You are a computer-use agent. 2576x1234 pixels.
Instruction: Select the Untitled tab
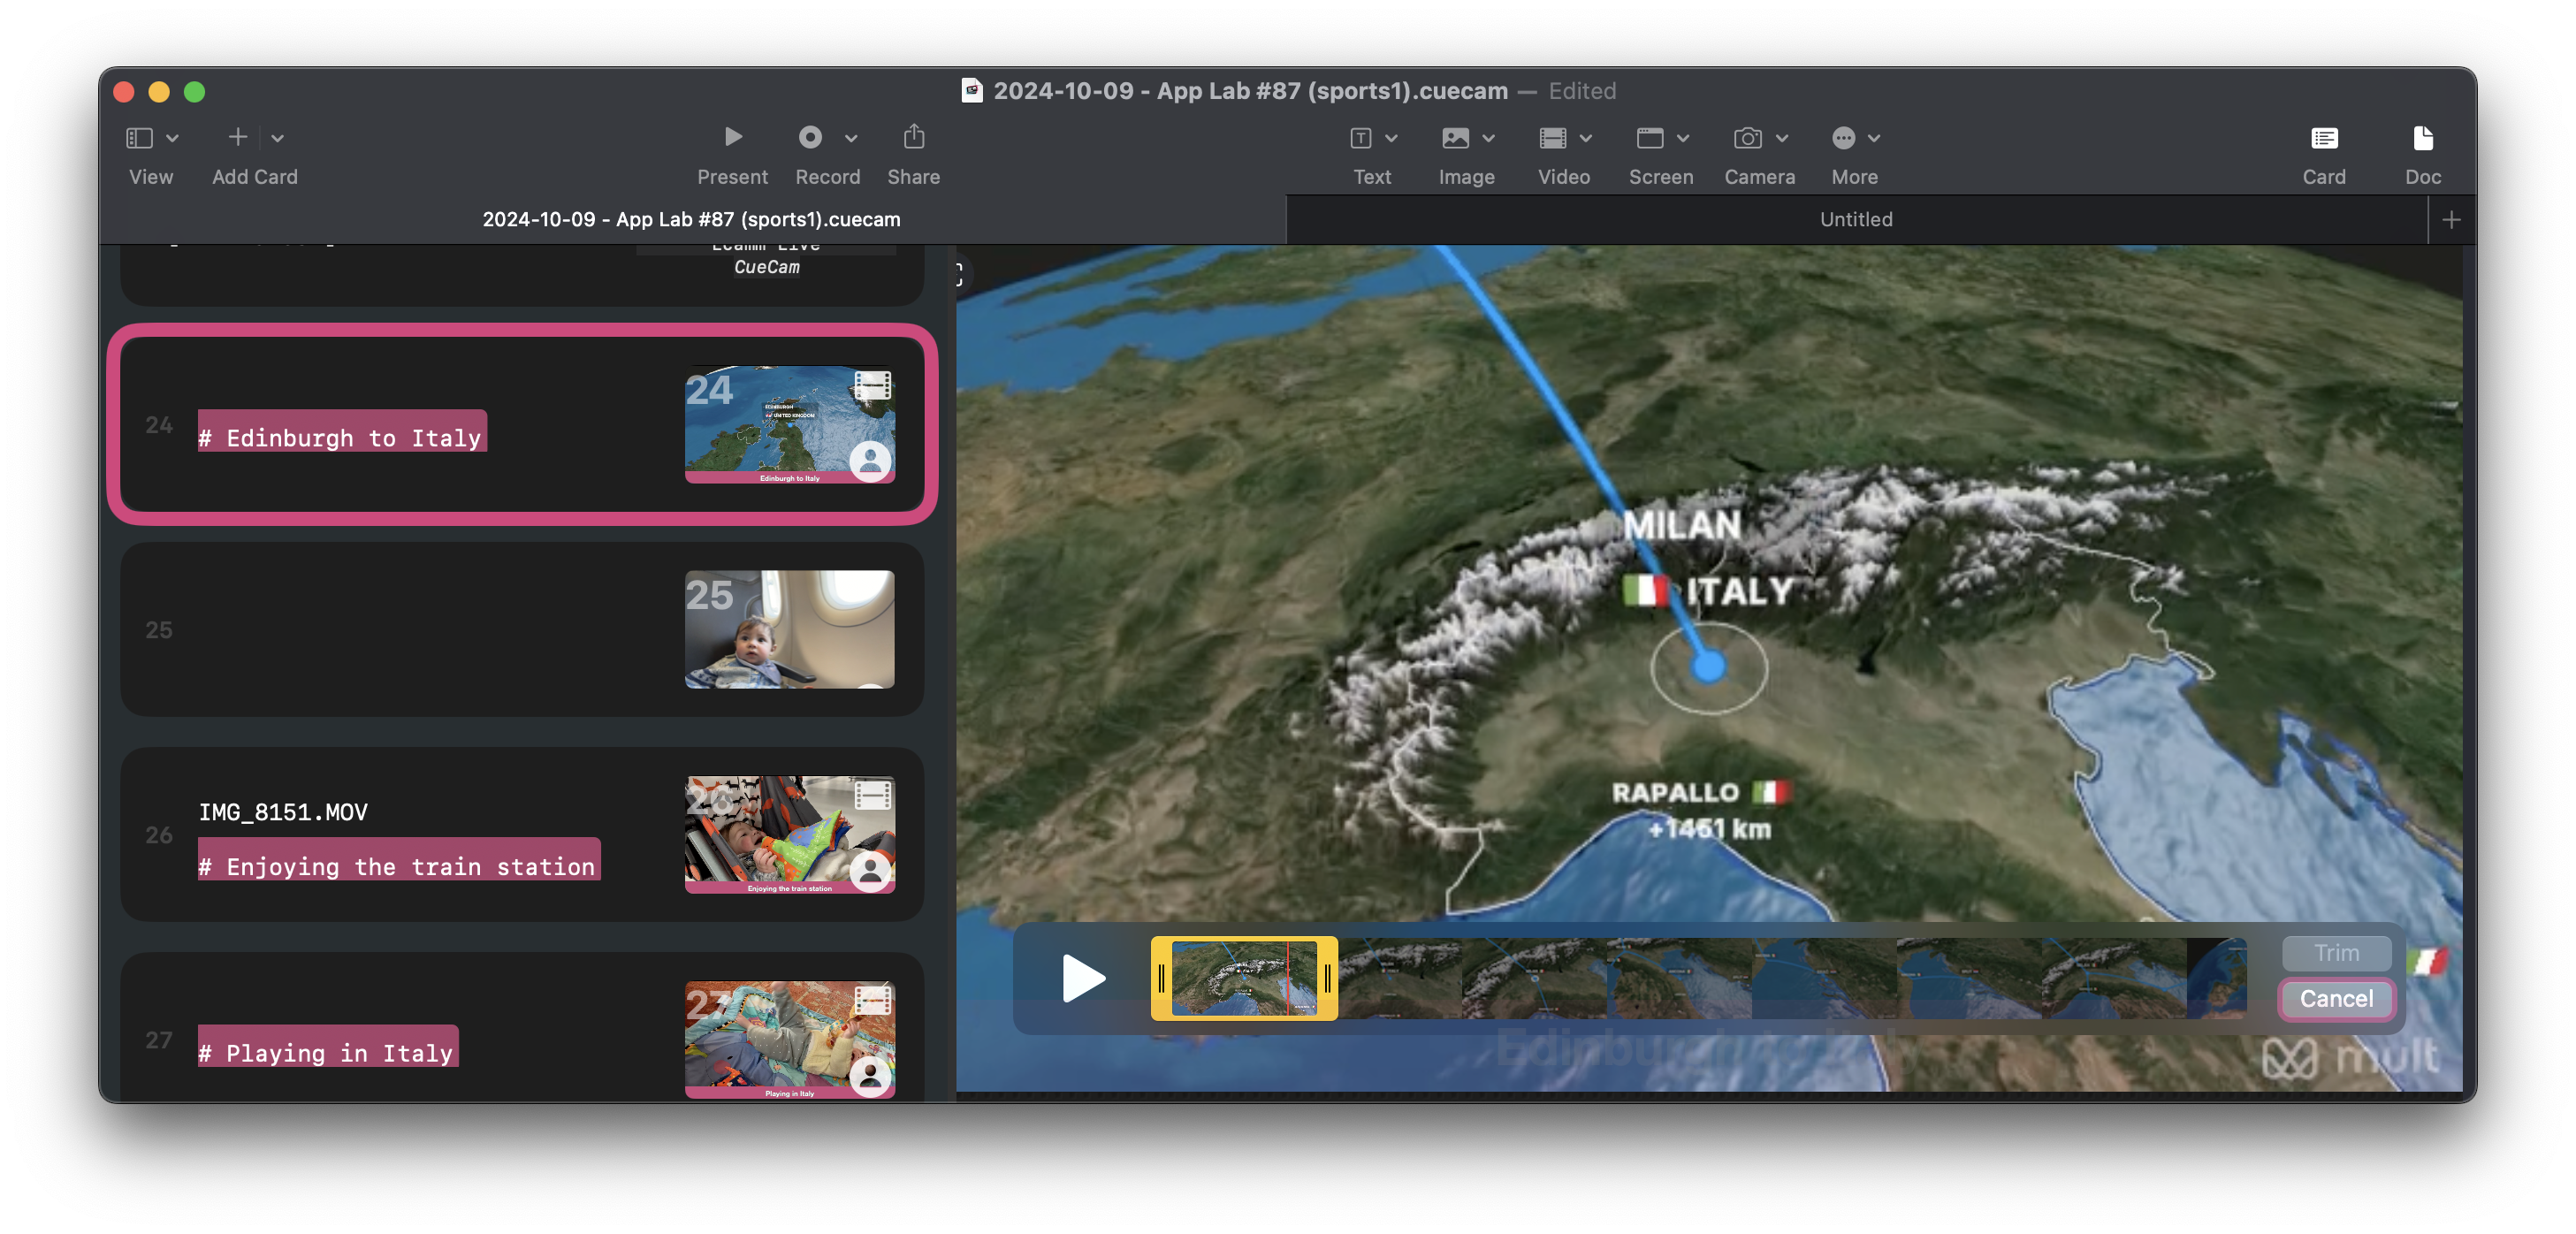(x=1855, y=219)
